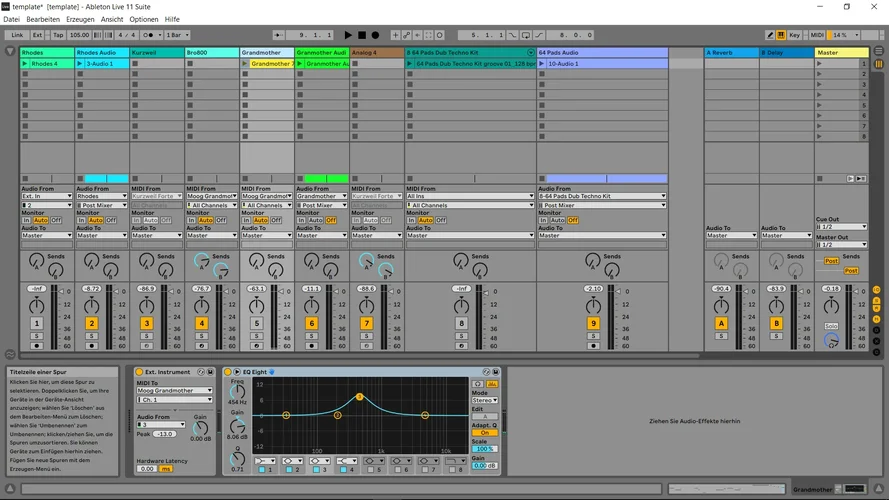This screenshot has width=889, height=500.
Task: Toggle EQ Eight device activator
Action: pos(227,372)
